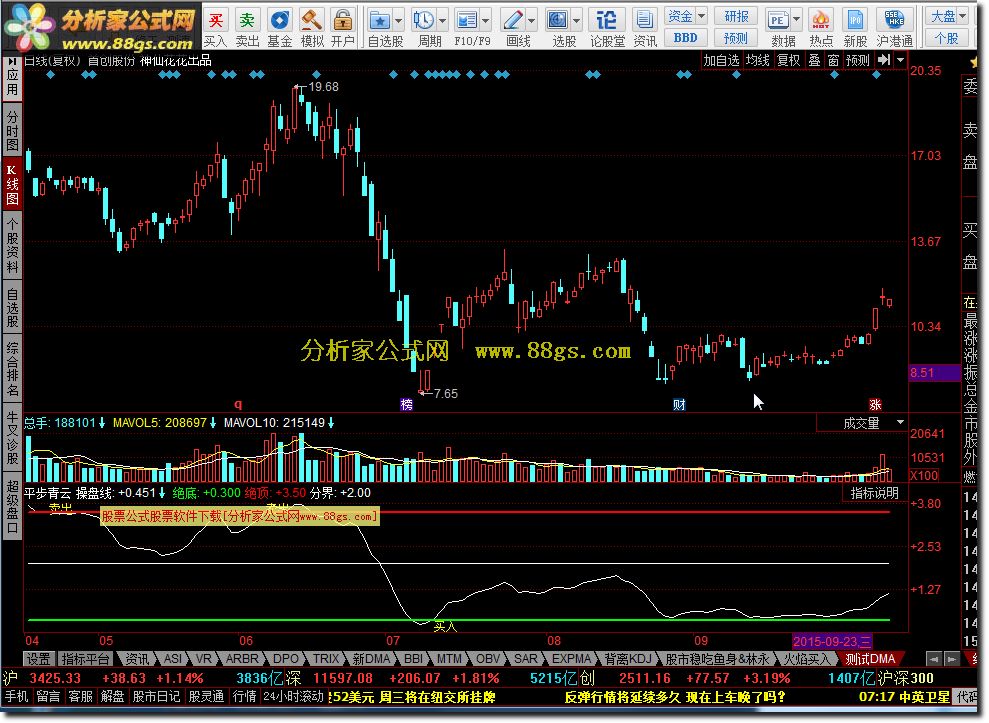Viewport: 989px width, 723px height.
Task: Open the 资讯 news document icon
Action: tap(644, 21)
